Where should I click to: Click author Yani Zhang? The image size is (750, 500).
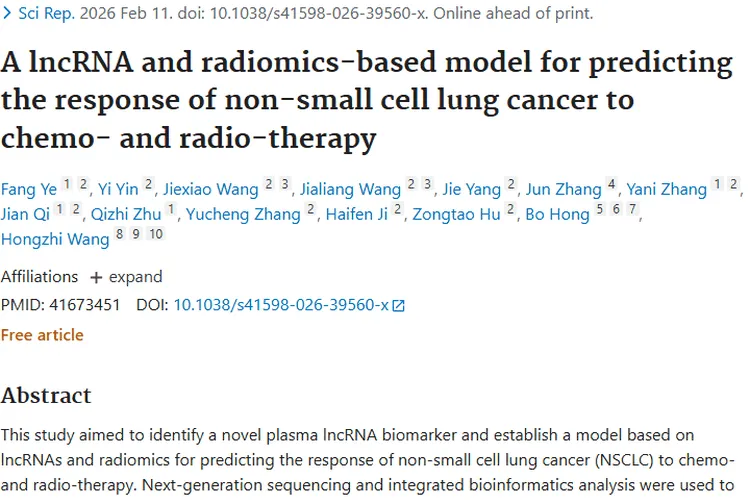tap(667, 188)
